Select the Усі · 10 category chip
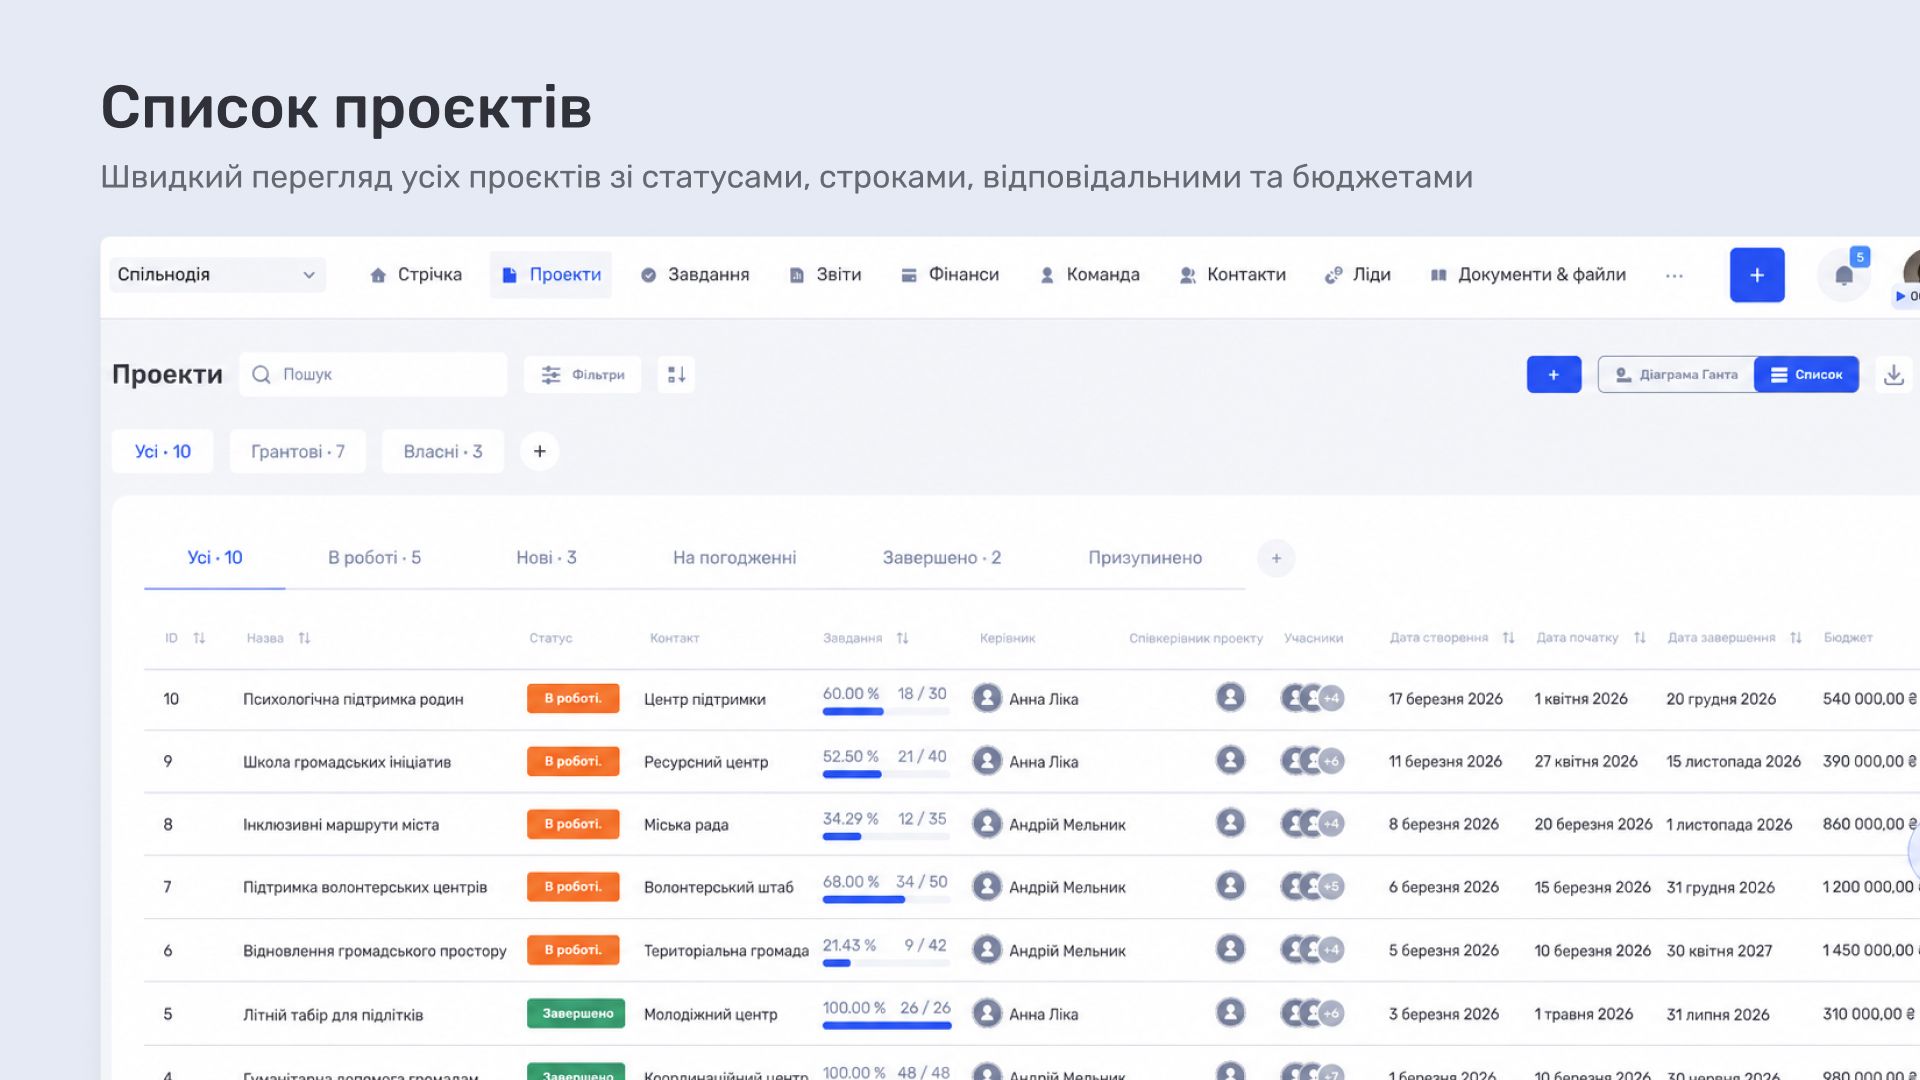 pyautogui.click(x=162, y=451)
